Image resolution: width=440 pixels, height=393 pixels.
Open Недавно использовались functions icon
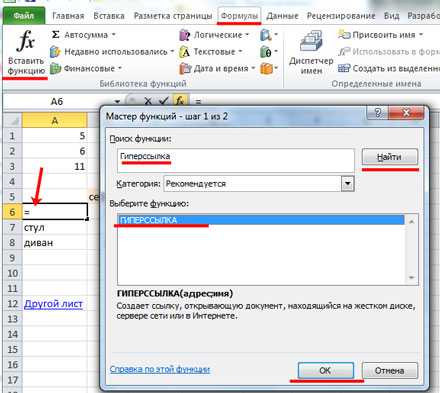tap(55, 52)
